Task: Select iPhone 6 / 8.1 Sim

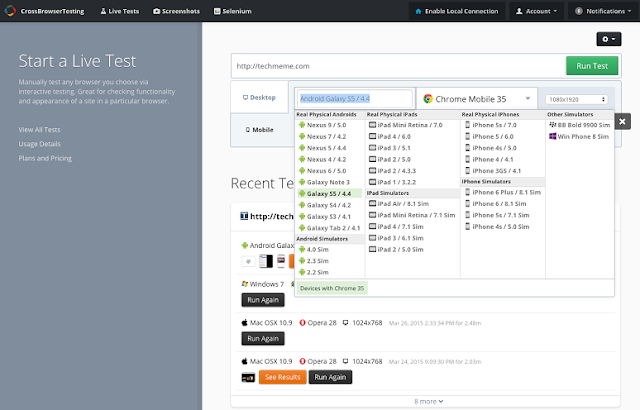Action: [496, 204]
